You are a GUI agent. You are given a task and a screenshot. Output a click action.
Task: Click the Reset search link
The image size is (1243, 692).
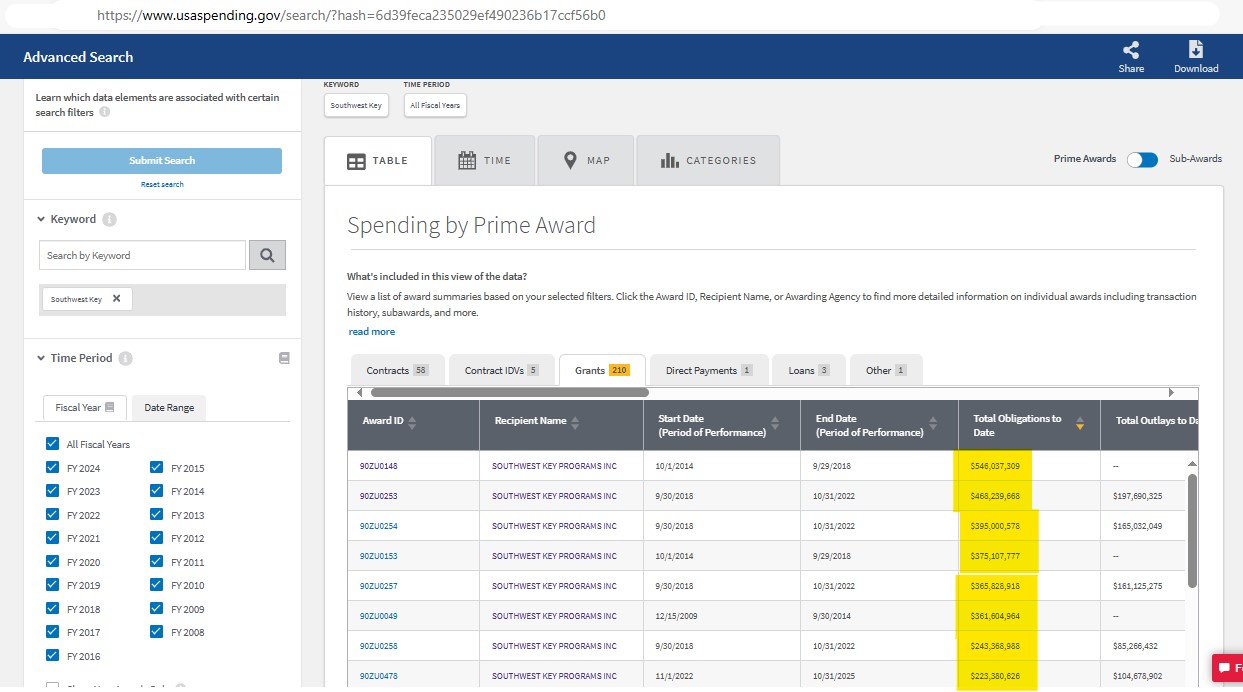click(x=162, y=185)
